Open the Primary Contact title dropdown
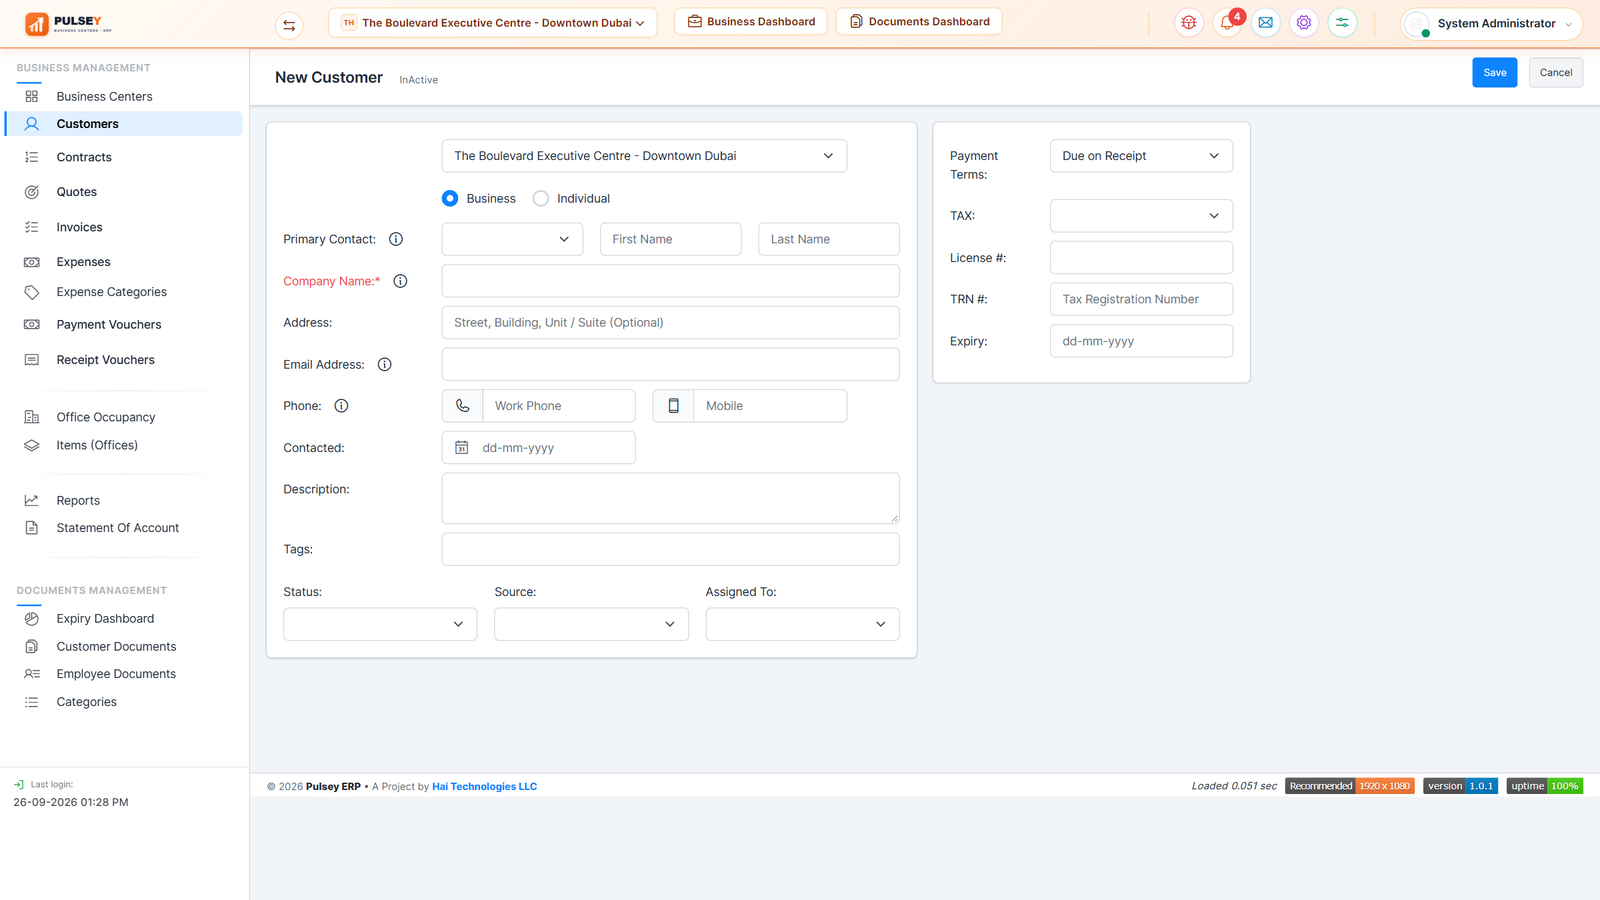 [x=512, y=239]
